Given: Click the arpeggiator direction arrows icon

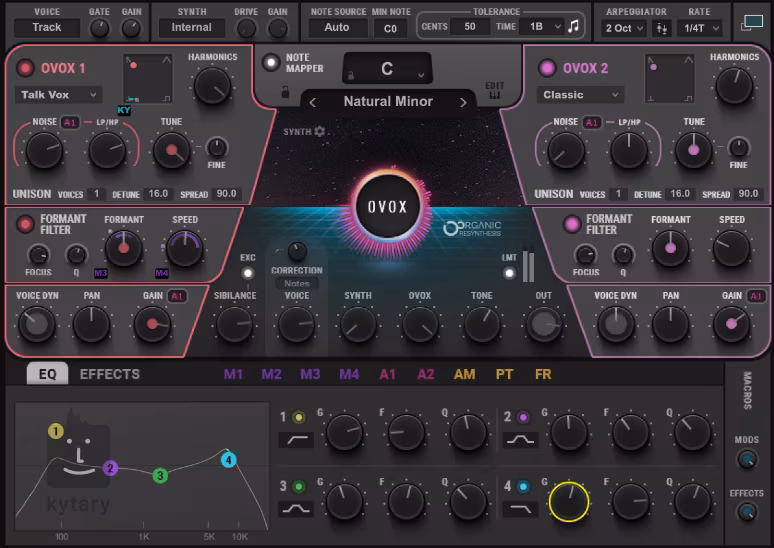Looking at the screenshot, I should point(661,28).
